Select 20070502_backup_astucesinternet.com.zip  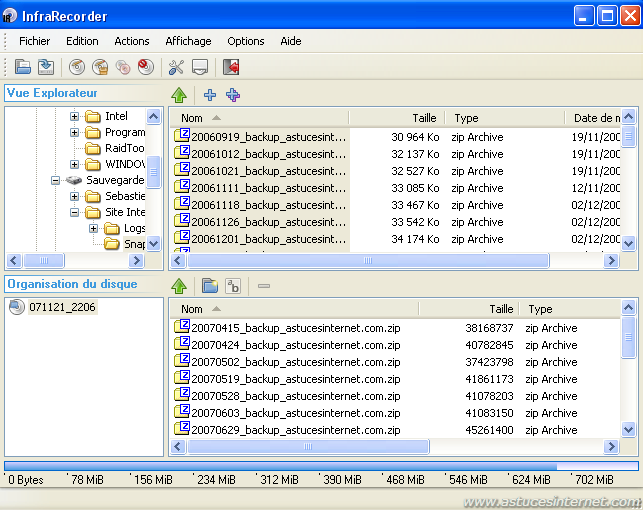click(x=287, y=362)
